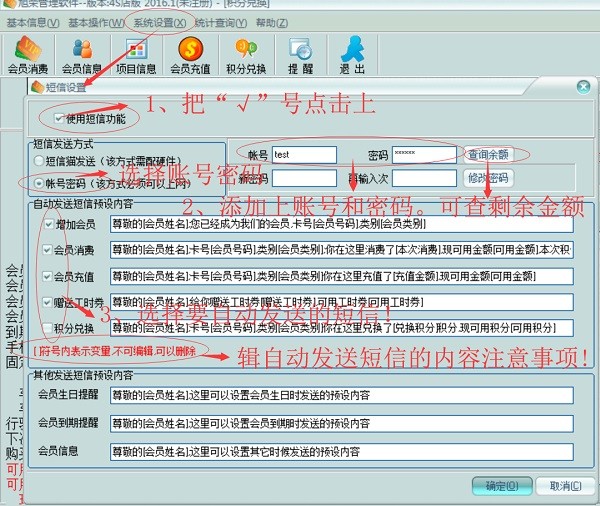The height and width of the screenshot is (506, 600).
Task: Toggle the 会员充值 auto-send checkbox
Action: pyautogui.click(x=47, y=276)
